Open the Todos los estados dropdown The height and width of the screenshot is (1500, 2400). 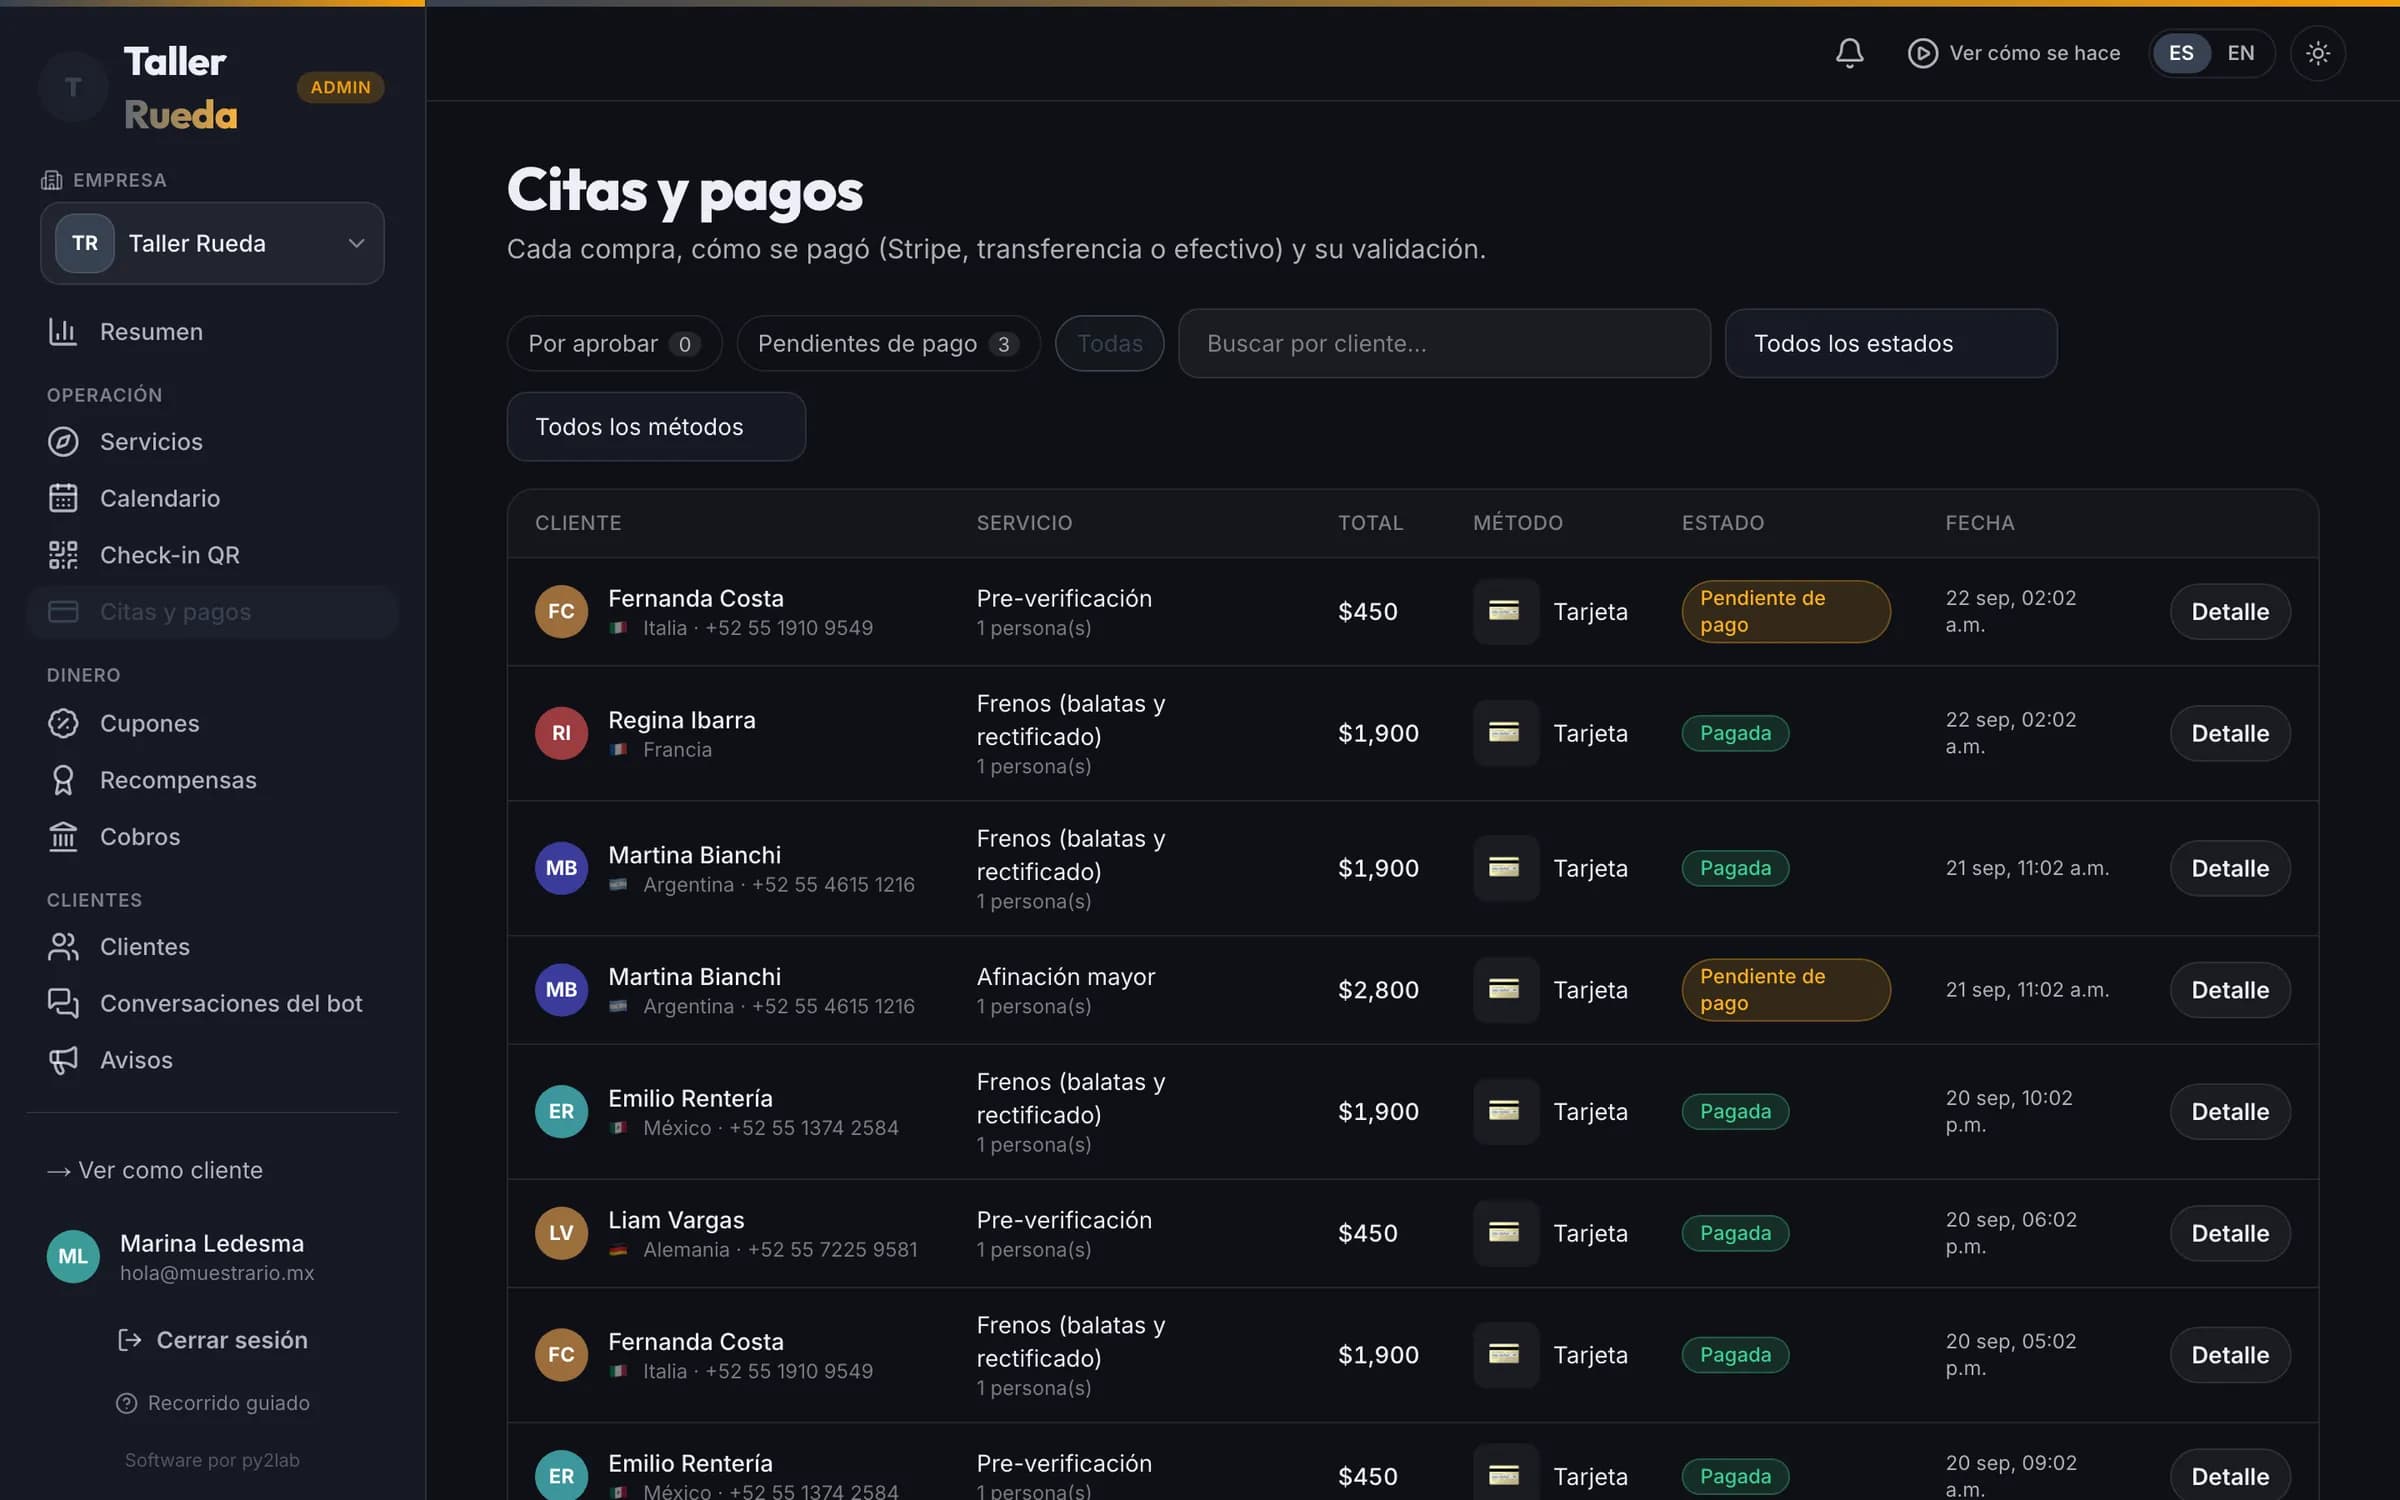tap(1890, 343)
